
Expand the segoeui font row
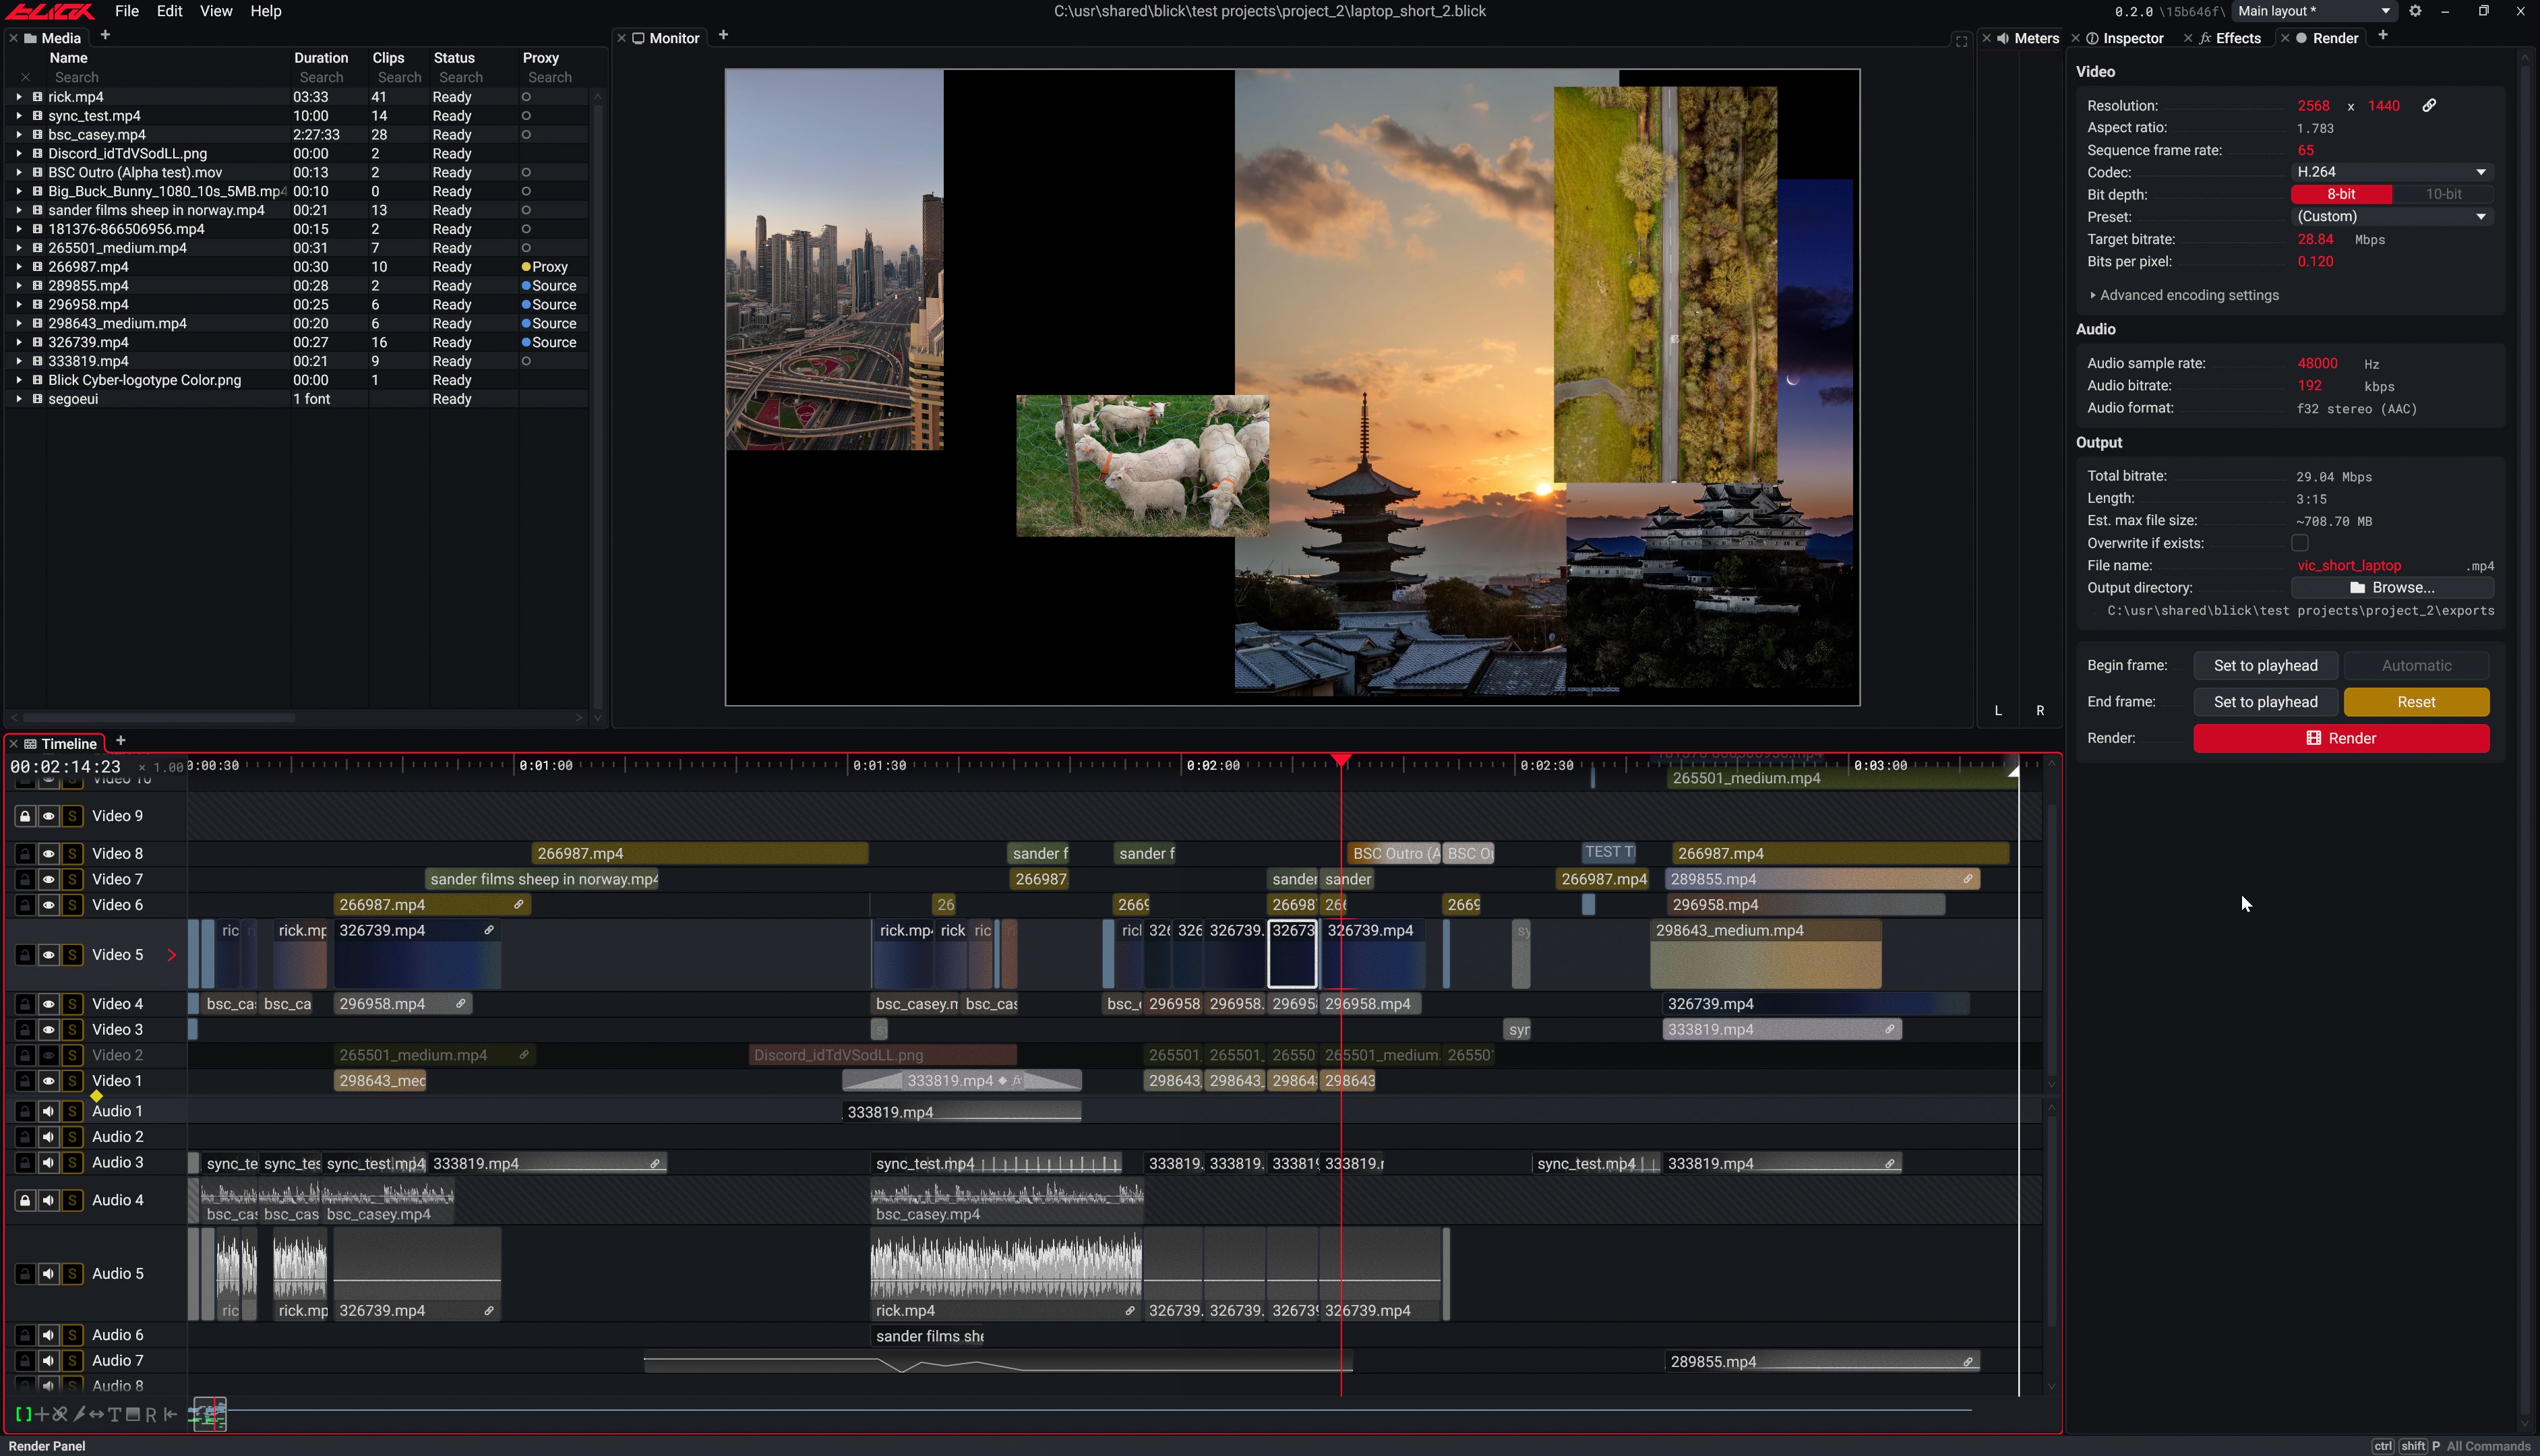19,399
